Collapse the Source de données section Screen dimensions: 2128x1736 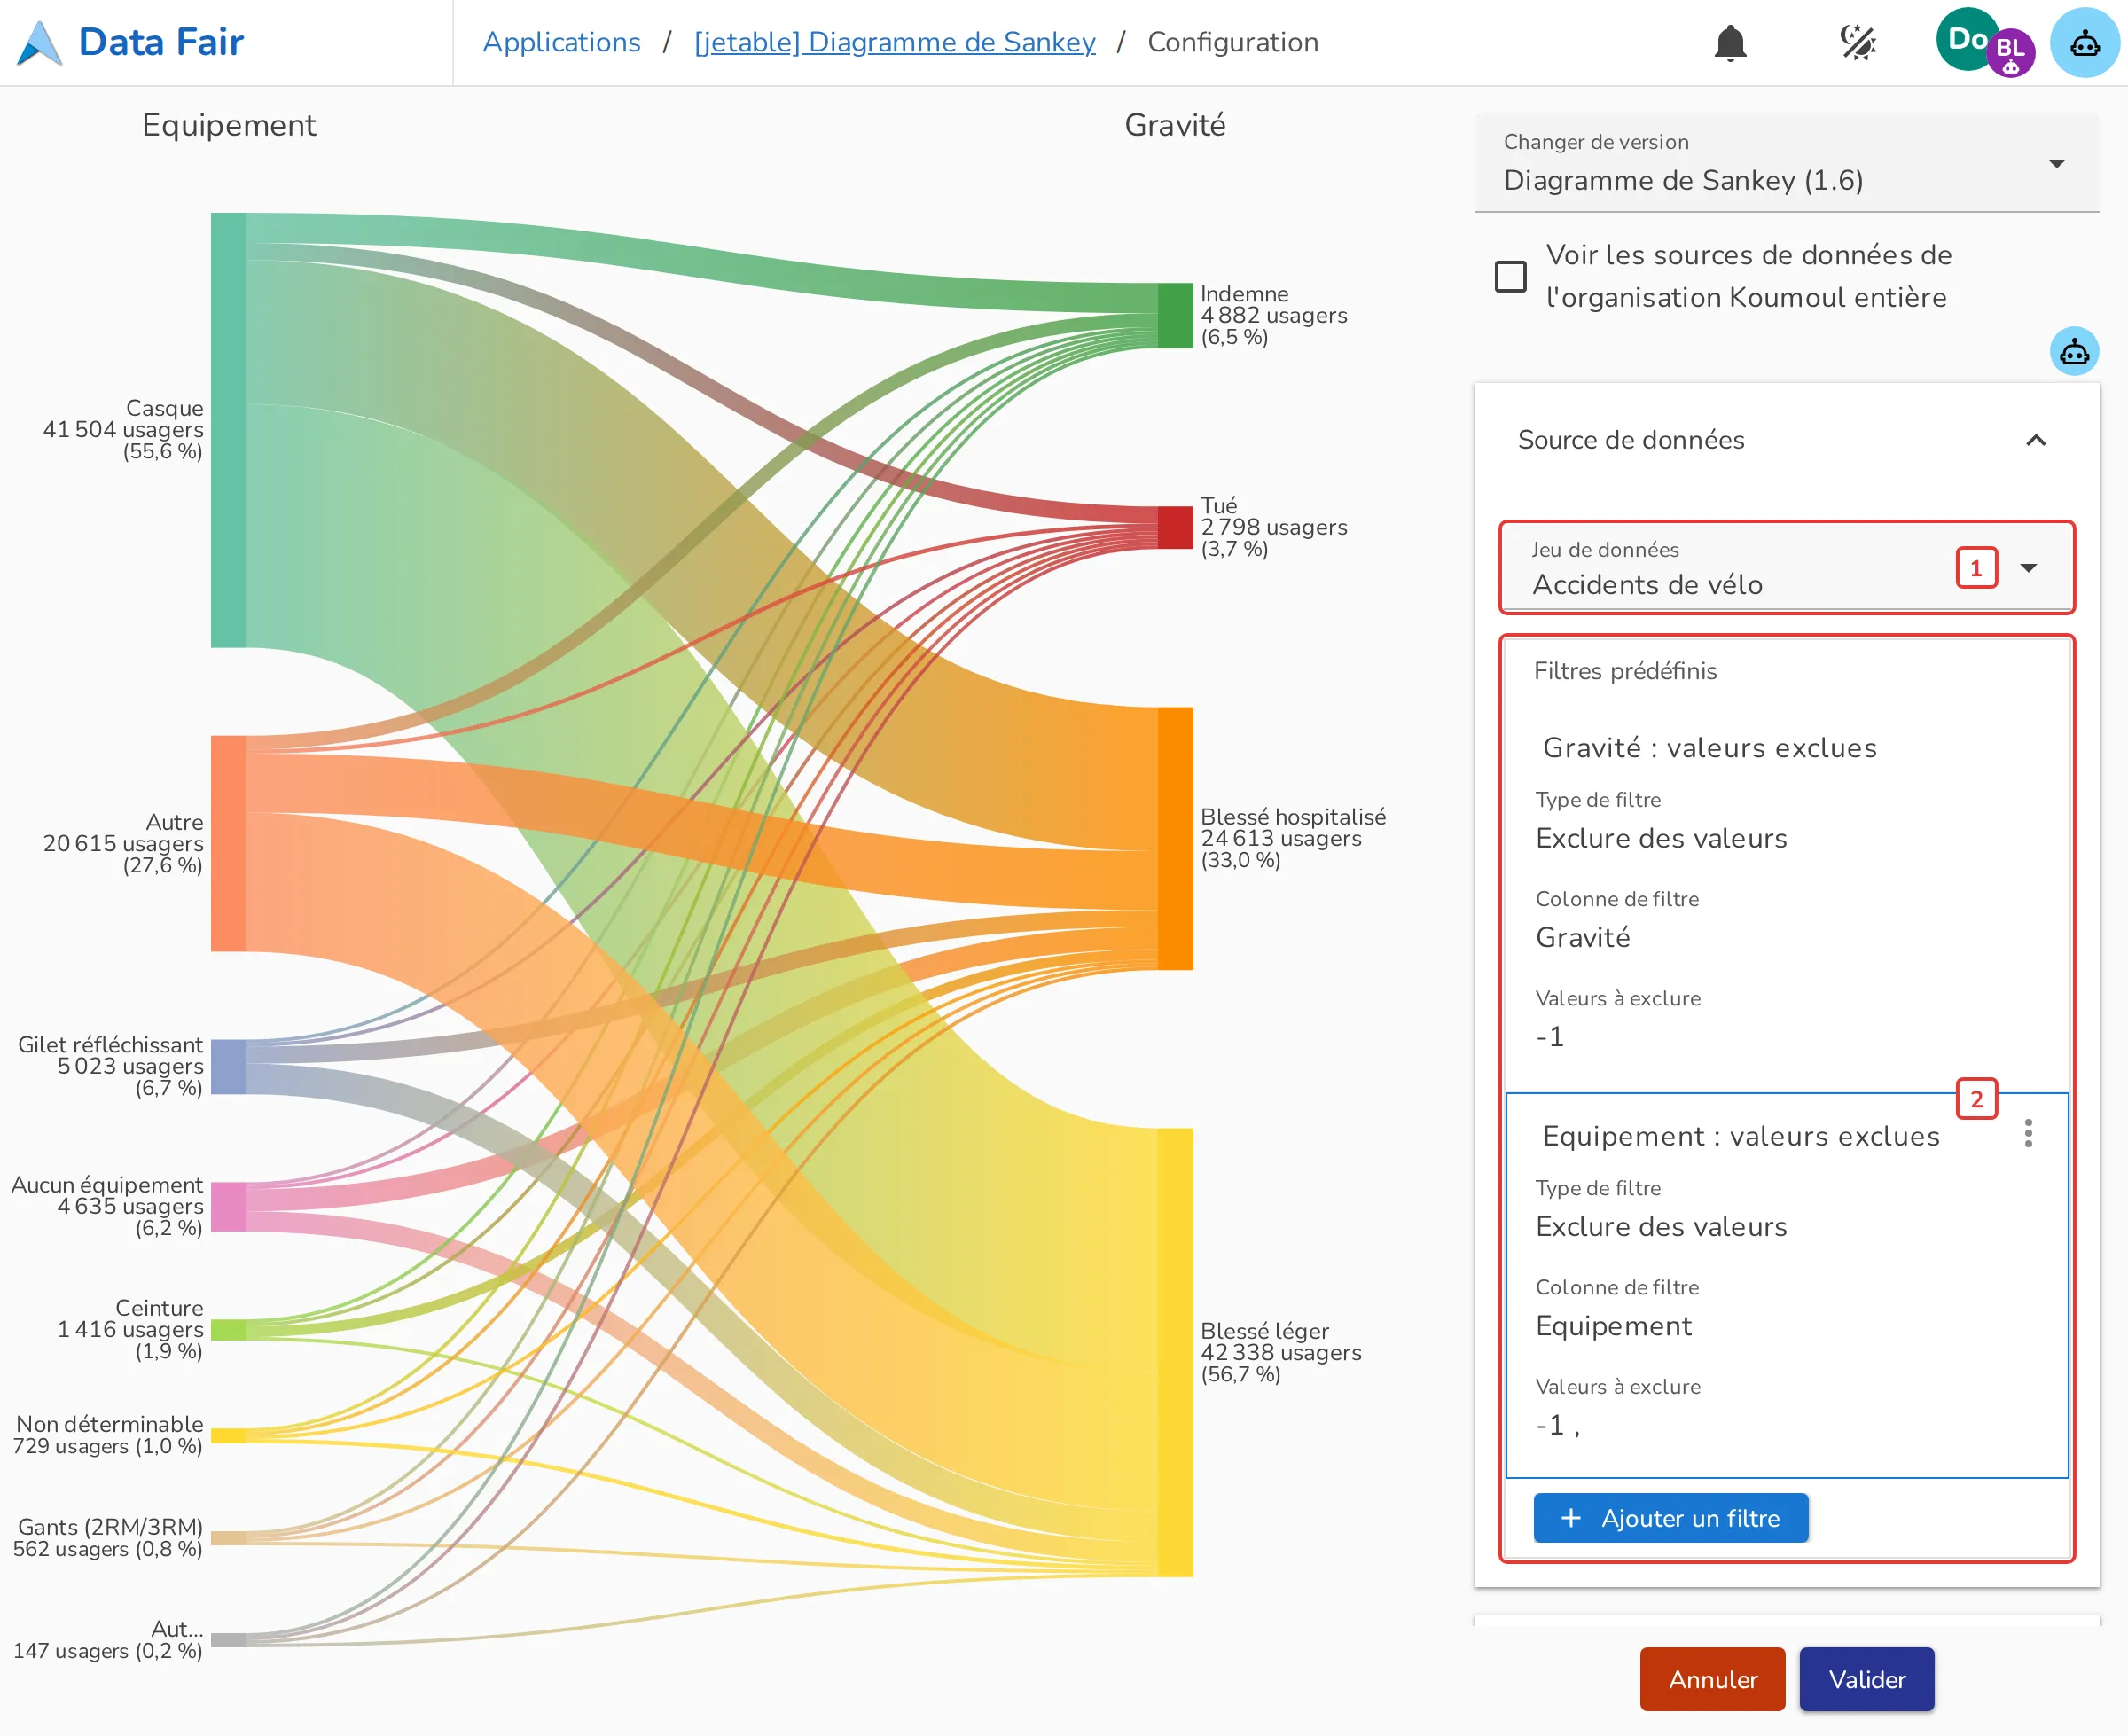point(2036,440)
